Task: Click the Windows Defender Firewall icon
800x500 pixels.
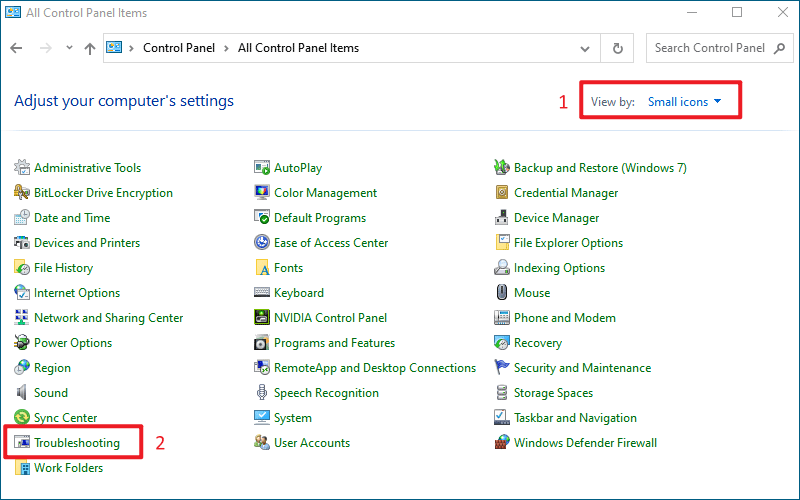Action: 502,442
